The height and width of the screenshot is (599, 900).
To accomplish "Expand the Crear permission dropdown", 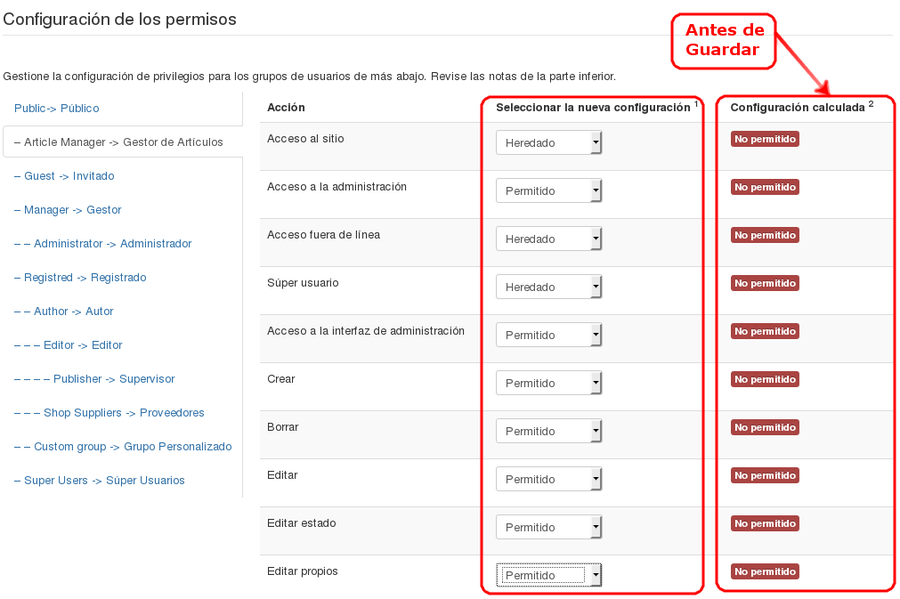I will (x=549, y=383).
